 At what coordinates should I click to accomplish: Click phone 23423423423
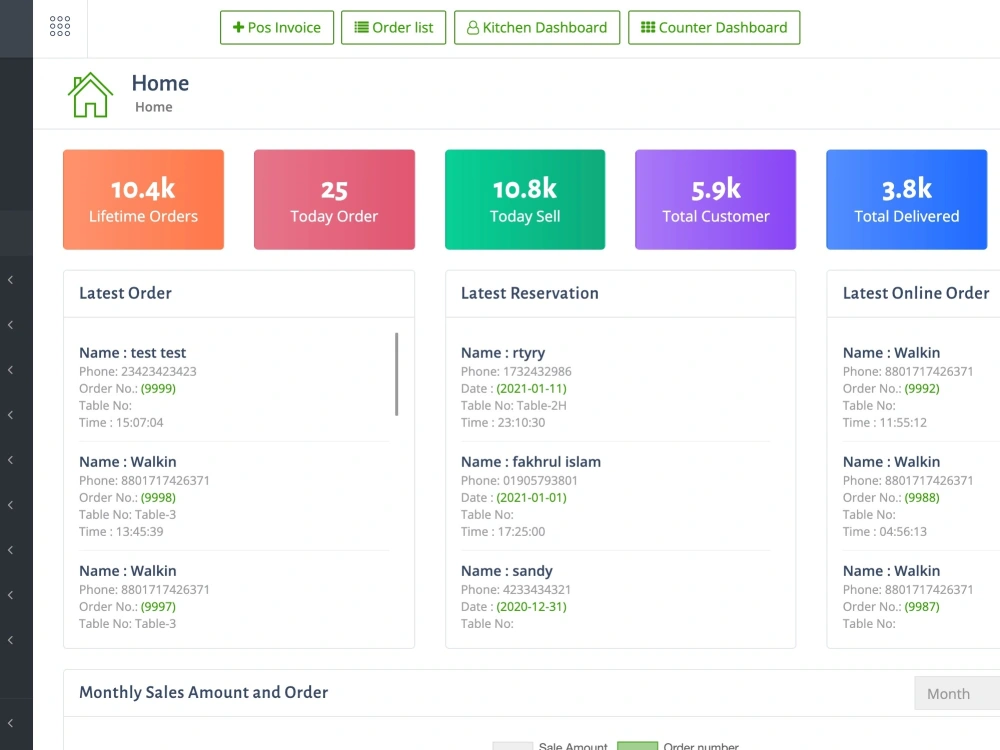coord(159,371)
